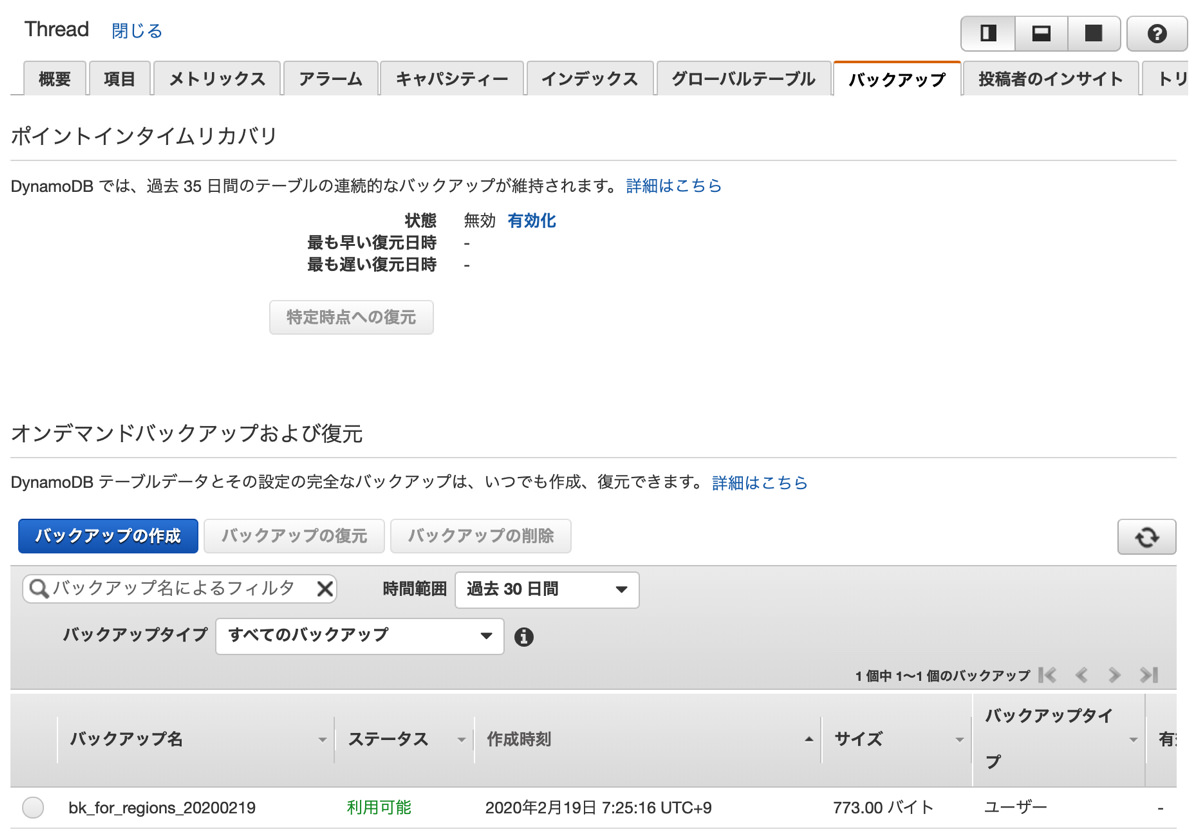Viewport: 1200px width, 838px height.
Task: Click the backup name filter field
Action: pos(170,589)
